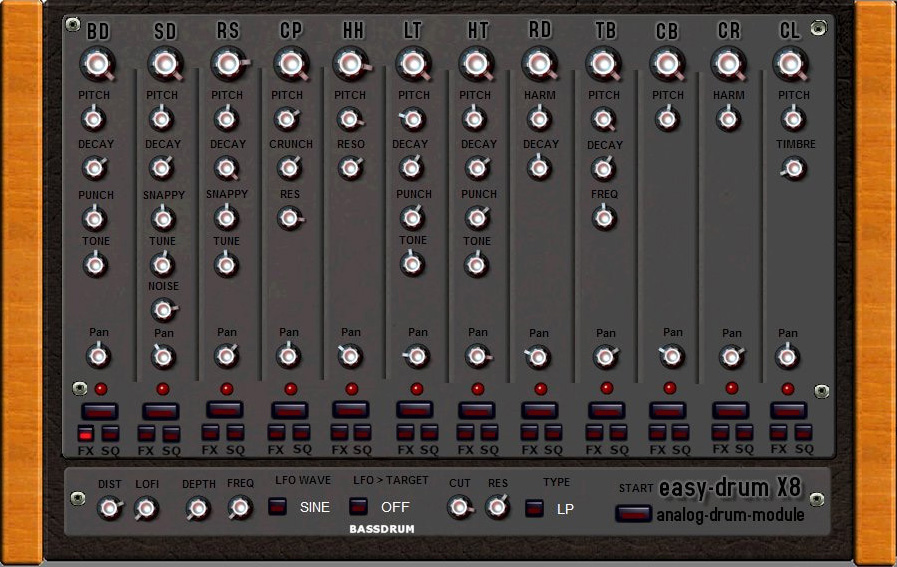897x567 pixels.
Task: Toggle the LT SQ button
Action: [x=429, y=433]
